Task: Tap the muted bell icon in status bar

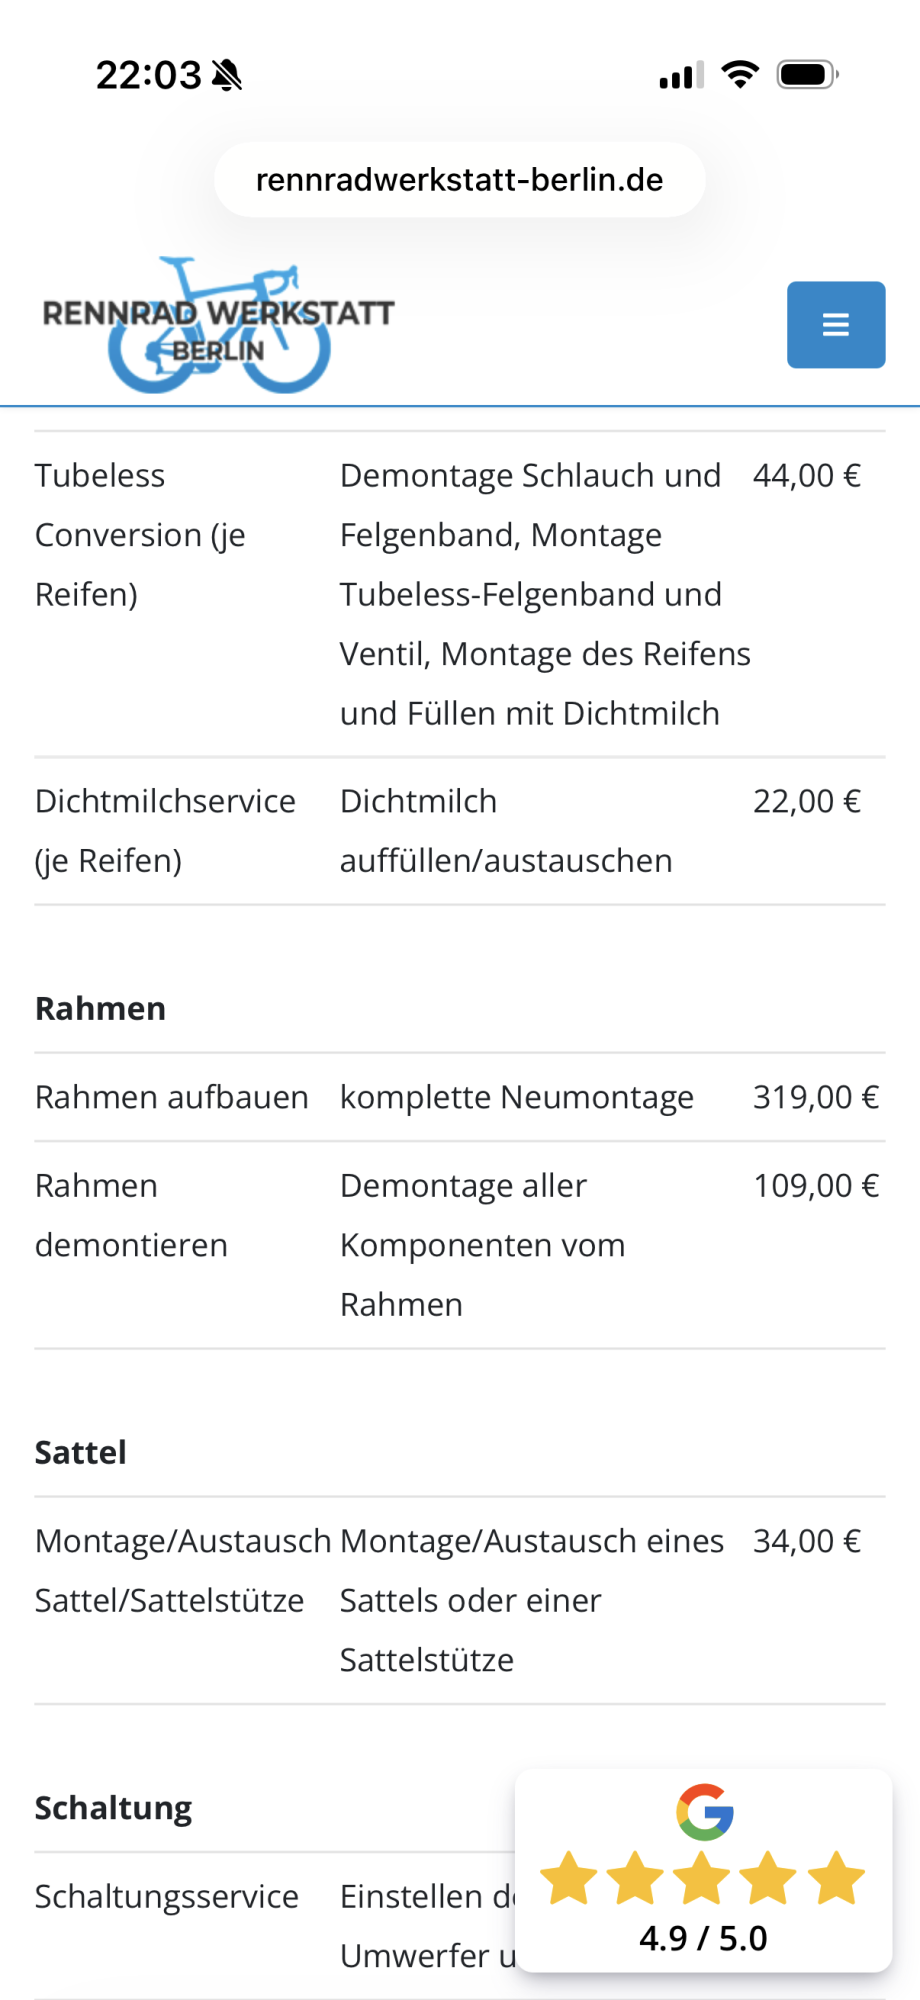Action: [x=228, y=75]
